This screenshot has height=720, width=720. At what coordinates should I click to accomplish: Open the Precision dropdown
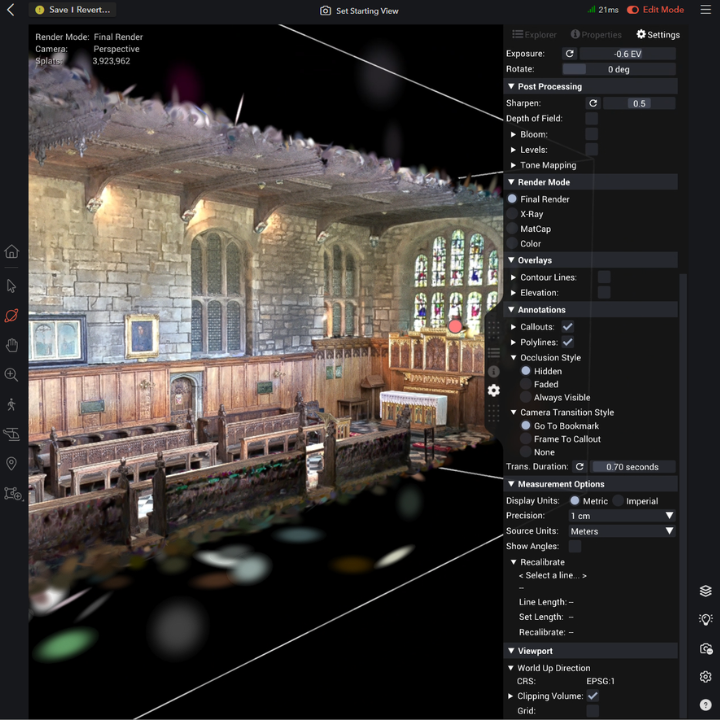[x=622, y=516]
